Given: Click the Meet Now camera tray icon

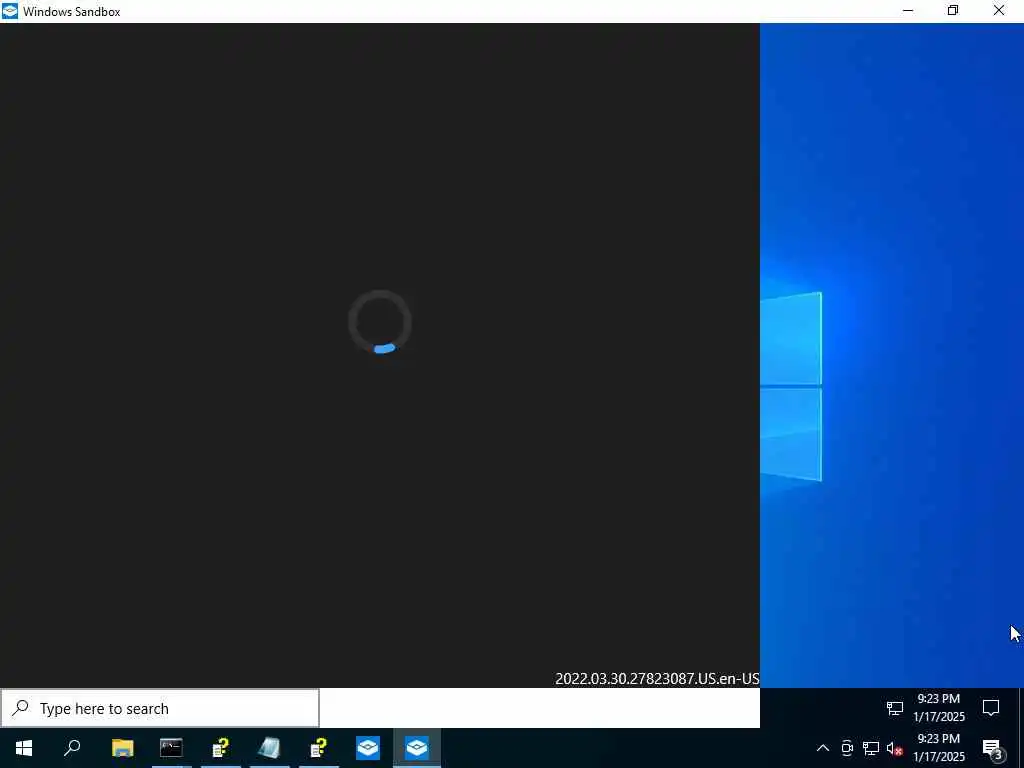Looking at the screenshot, I should point(847,748).
